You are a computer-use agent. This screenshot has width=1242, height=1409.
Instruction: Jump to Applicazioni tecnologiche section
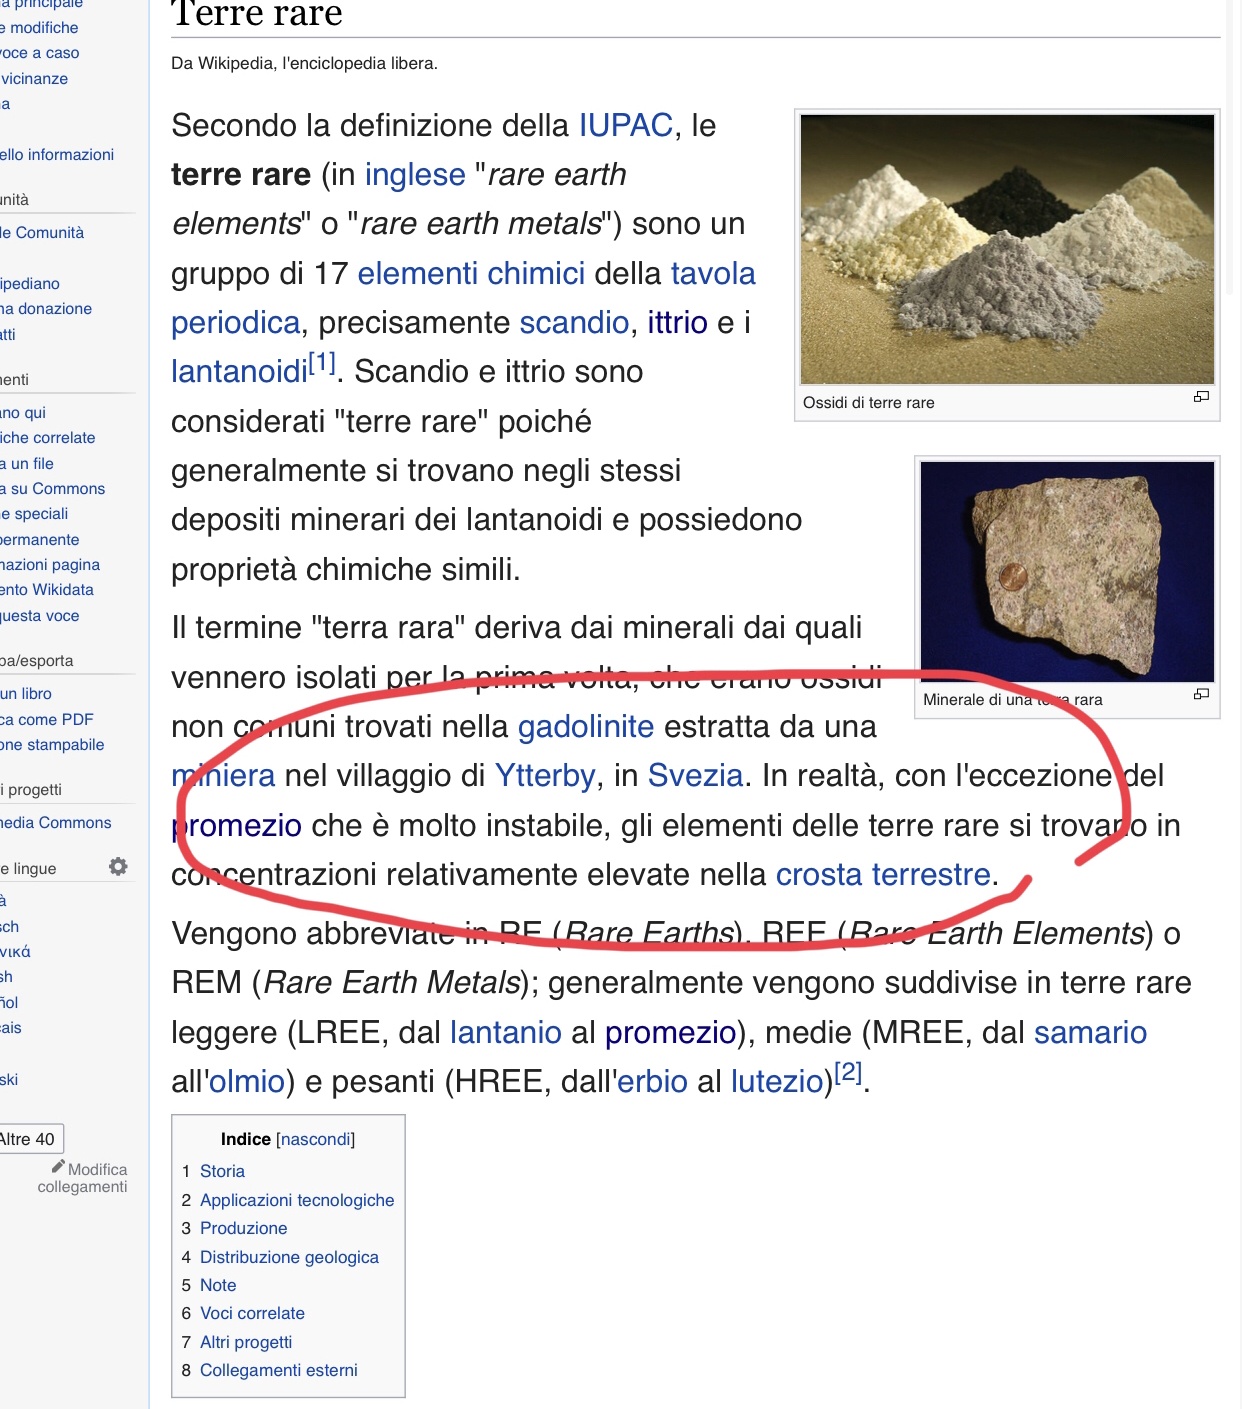coord(297,1200)
